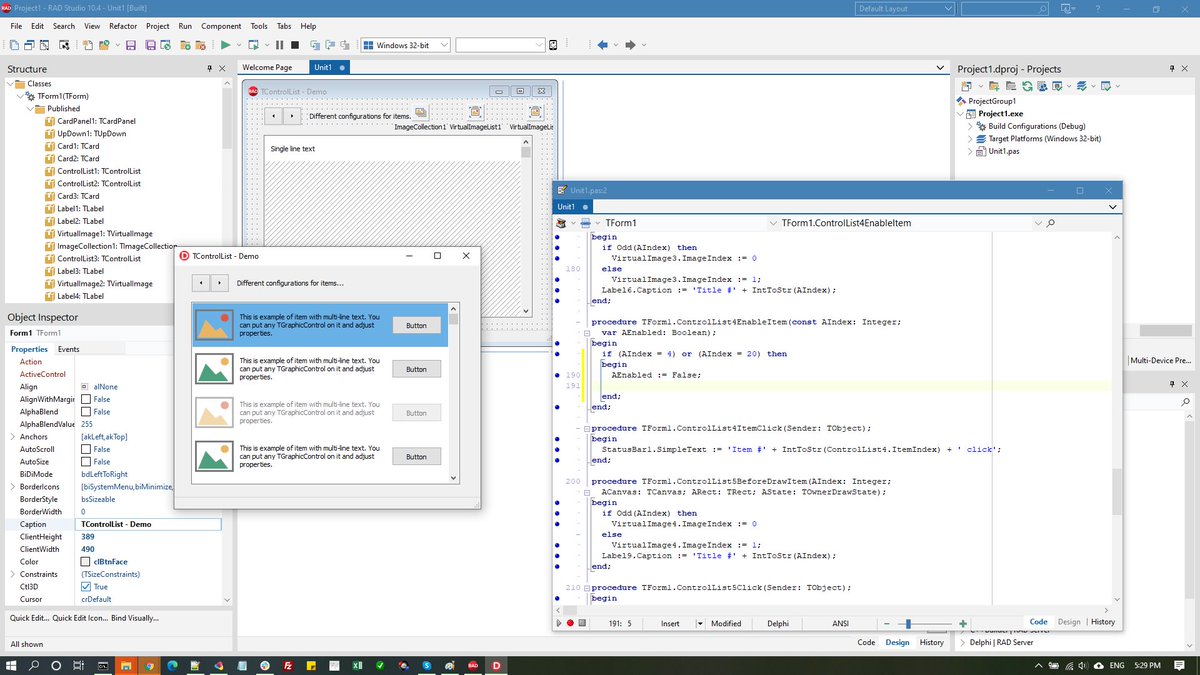Toggle the AlphaBlend checkbox
The height and width of the screenshot is (675, 1200).
click(85, 411)
